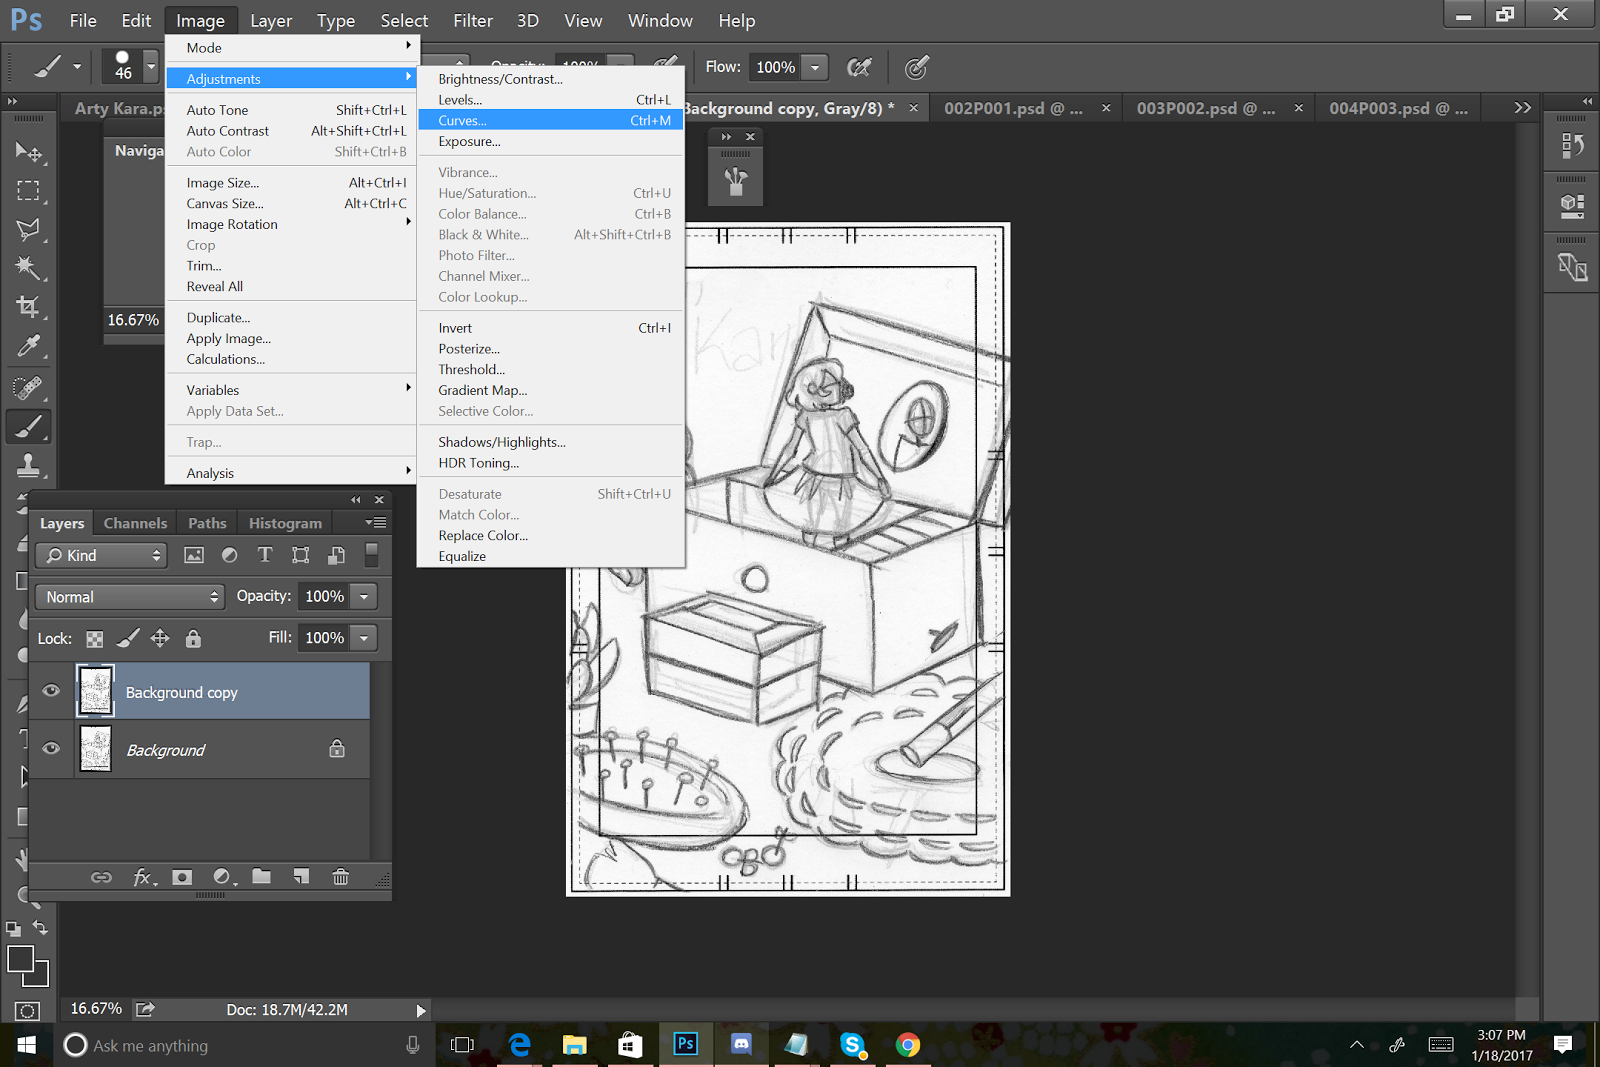The image size is (1600, 1067).
Task: Select the Clone Stamp tool
Action: pyautogui.click(x=28, y=464)
